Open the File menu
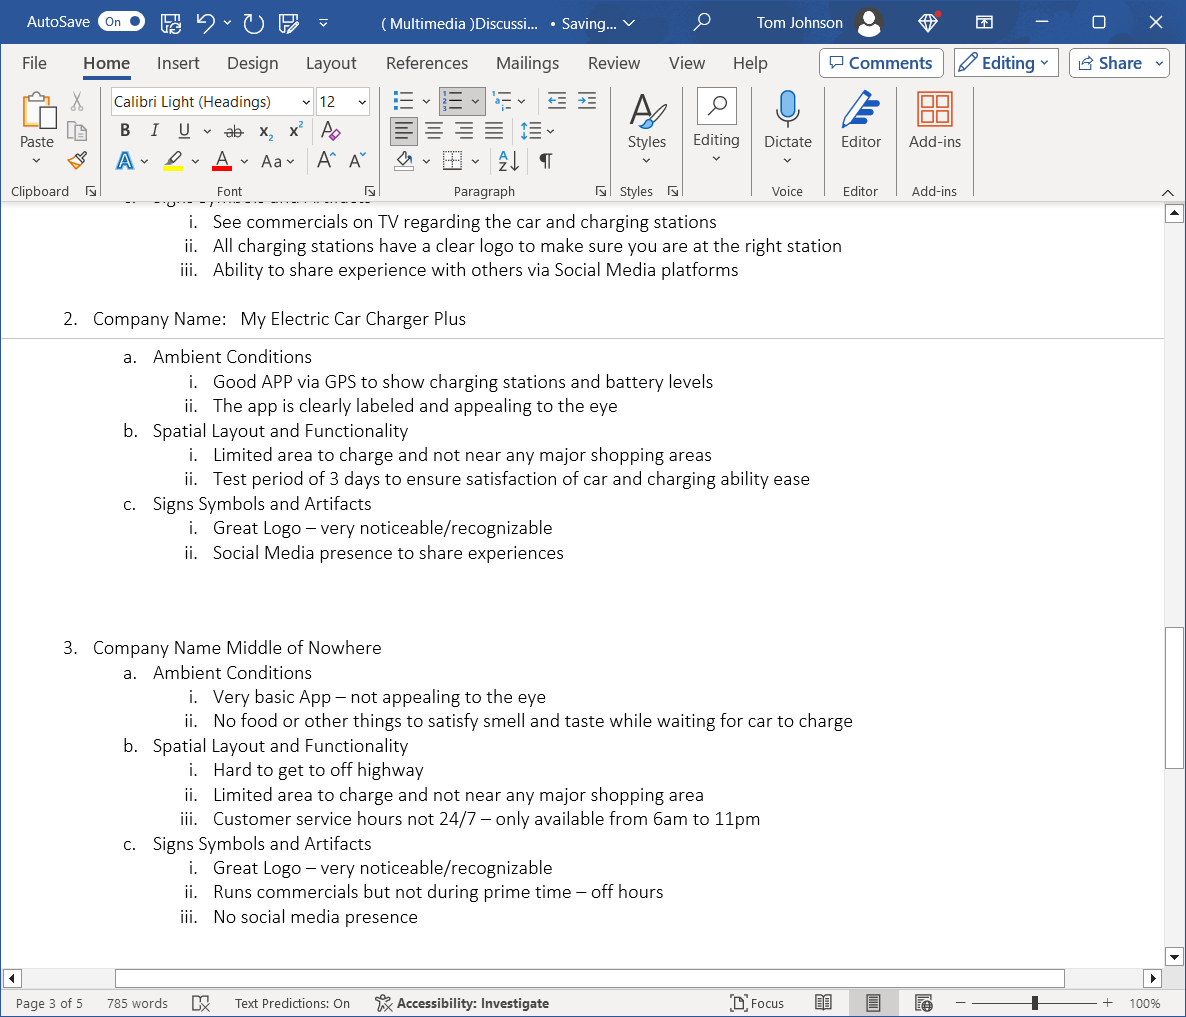The height and width of the screenshot is (1017, 1186). [34, 63]
